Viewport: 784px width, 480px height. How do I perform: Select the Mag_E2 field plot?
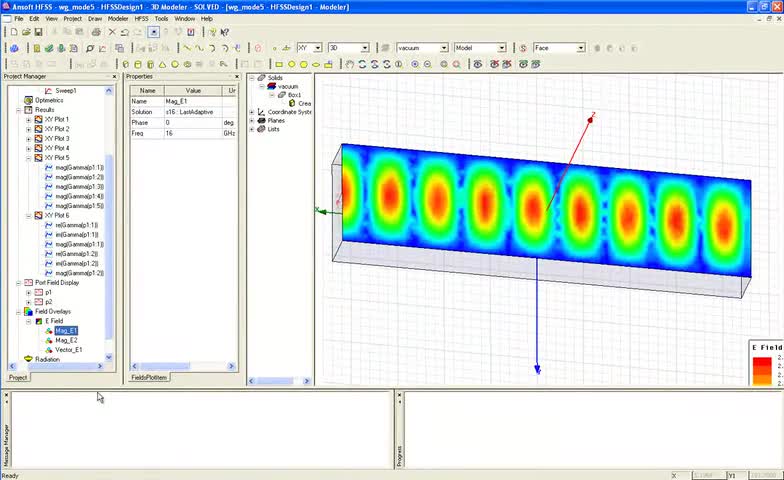click(x=66, y=340)
